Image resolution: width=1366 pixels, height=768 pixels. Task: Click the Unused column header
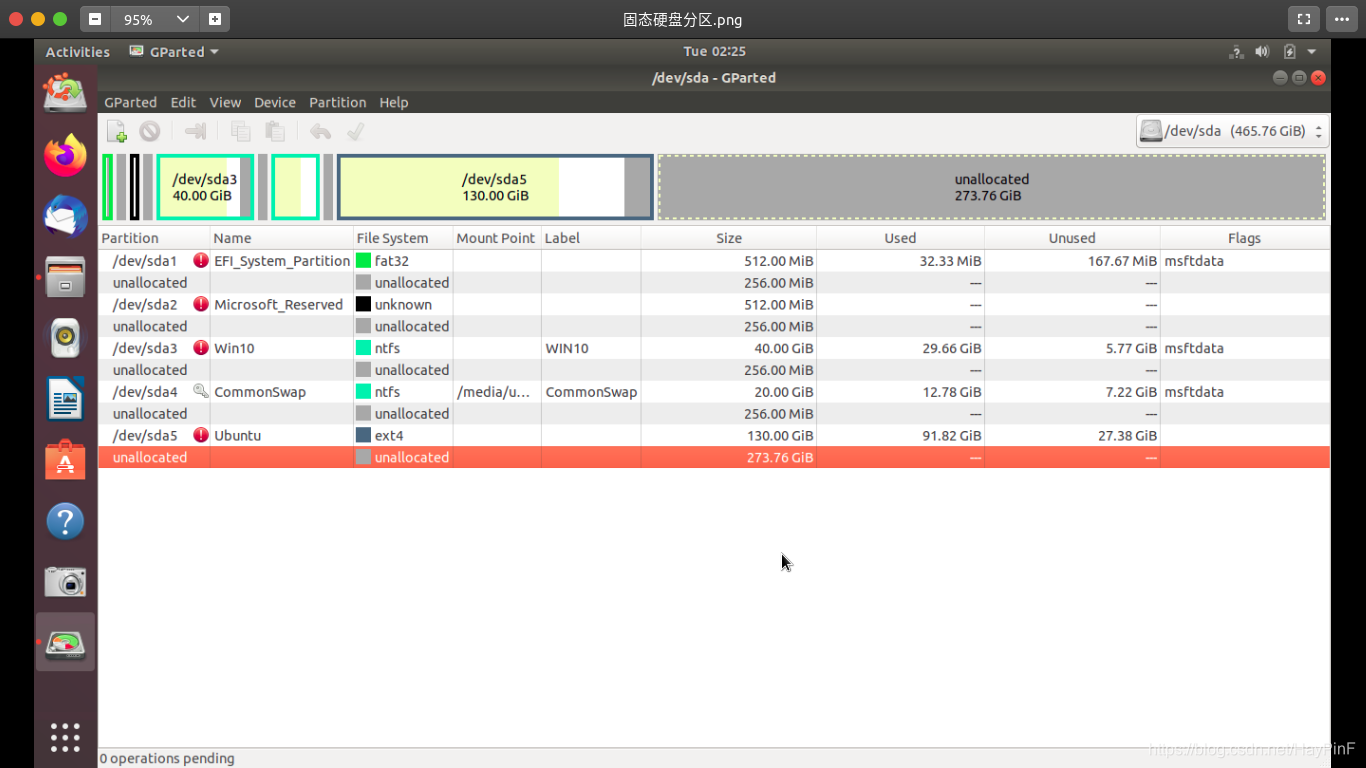[x=1072, y=238]
